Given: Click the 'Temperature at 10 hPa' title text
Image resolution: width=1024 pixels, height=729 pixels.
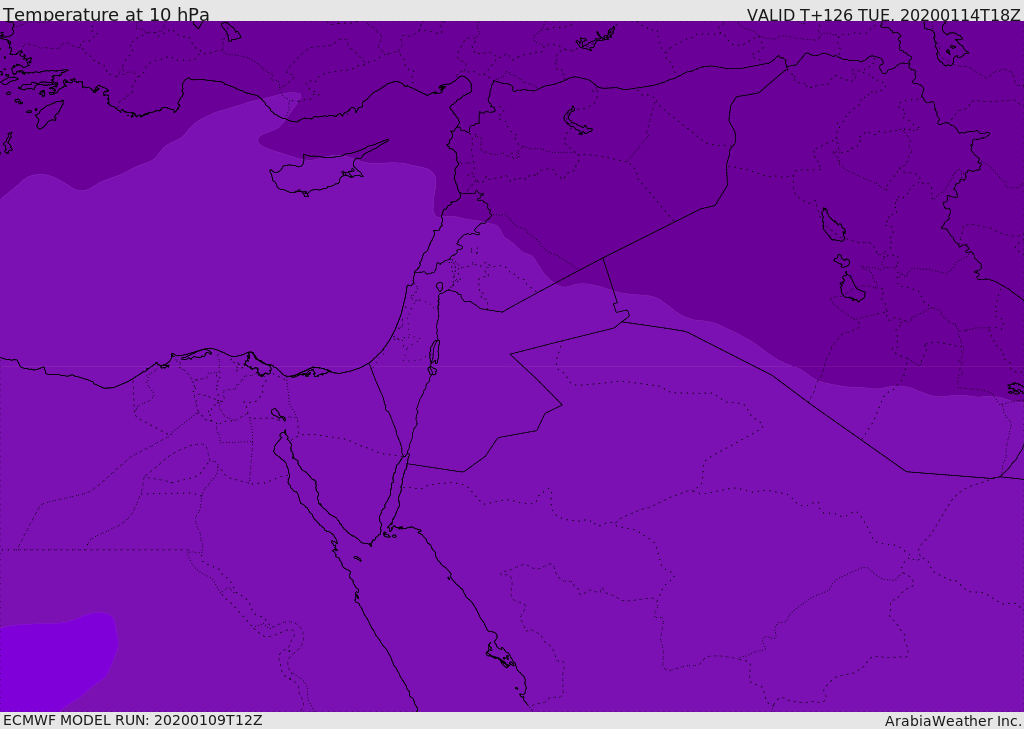Looking at the screenshot, I should pyautogui.click(x=106, y=14).
